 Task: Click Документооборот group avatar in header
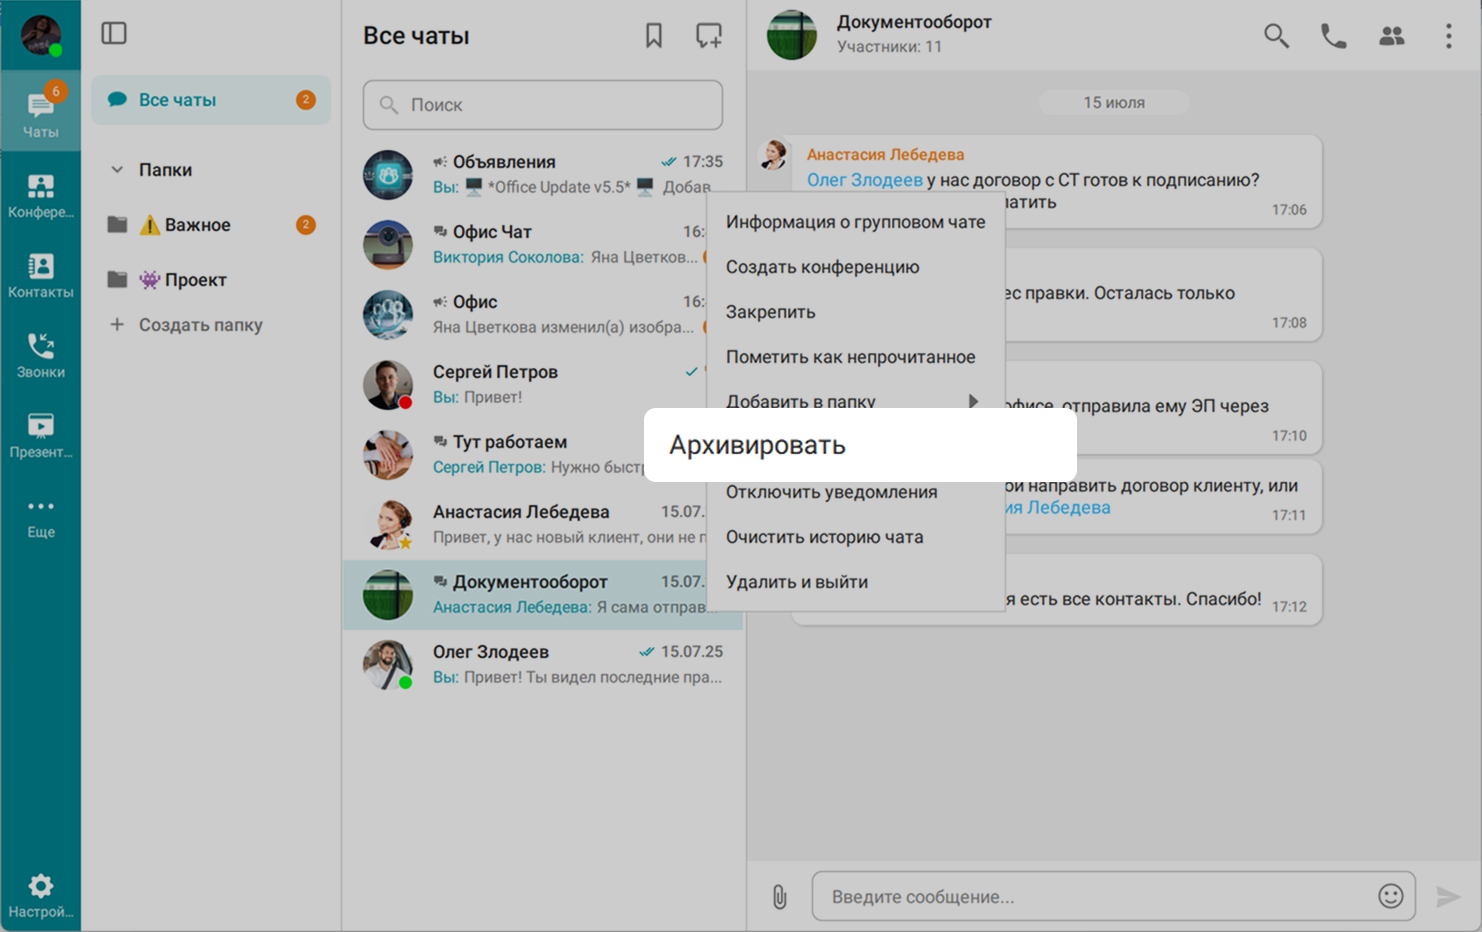(x=792, y=35)
